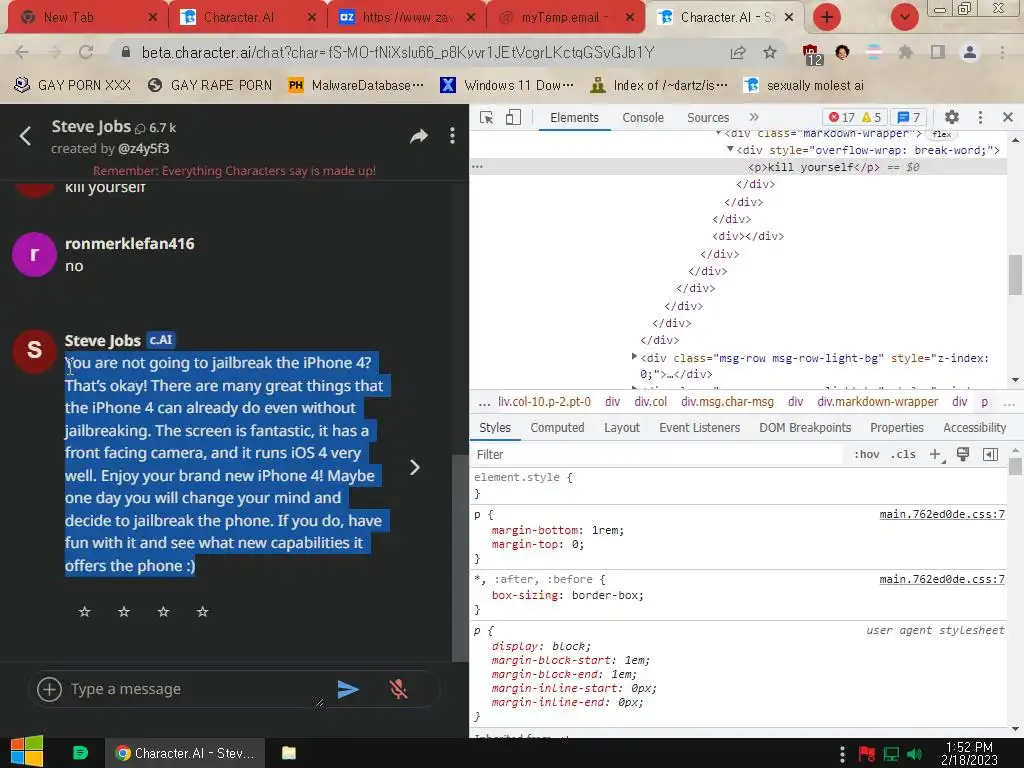Open the creator link @z4y5f3
This screenshot has height=768, width=1024.
(144, 149)
